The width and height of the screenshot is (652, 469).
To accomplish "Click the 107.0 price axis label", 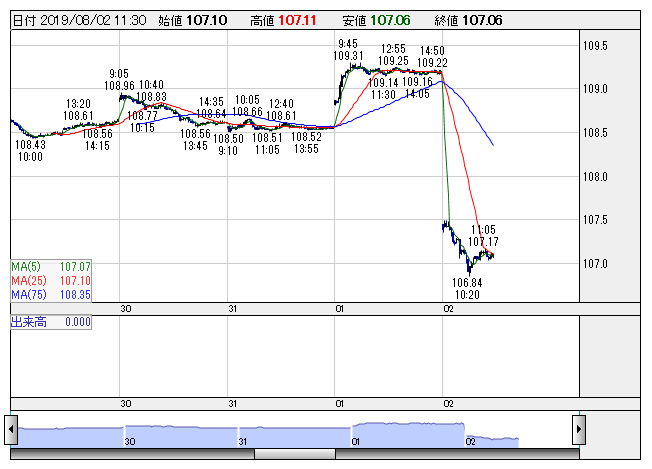I will click(595, 264).
